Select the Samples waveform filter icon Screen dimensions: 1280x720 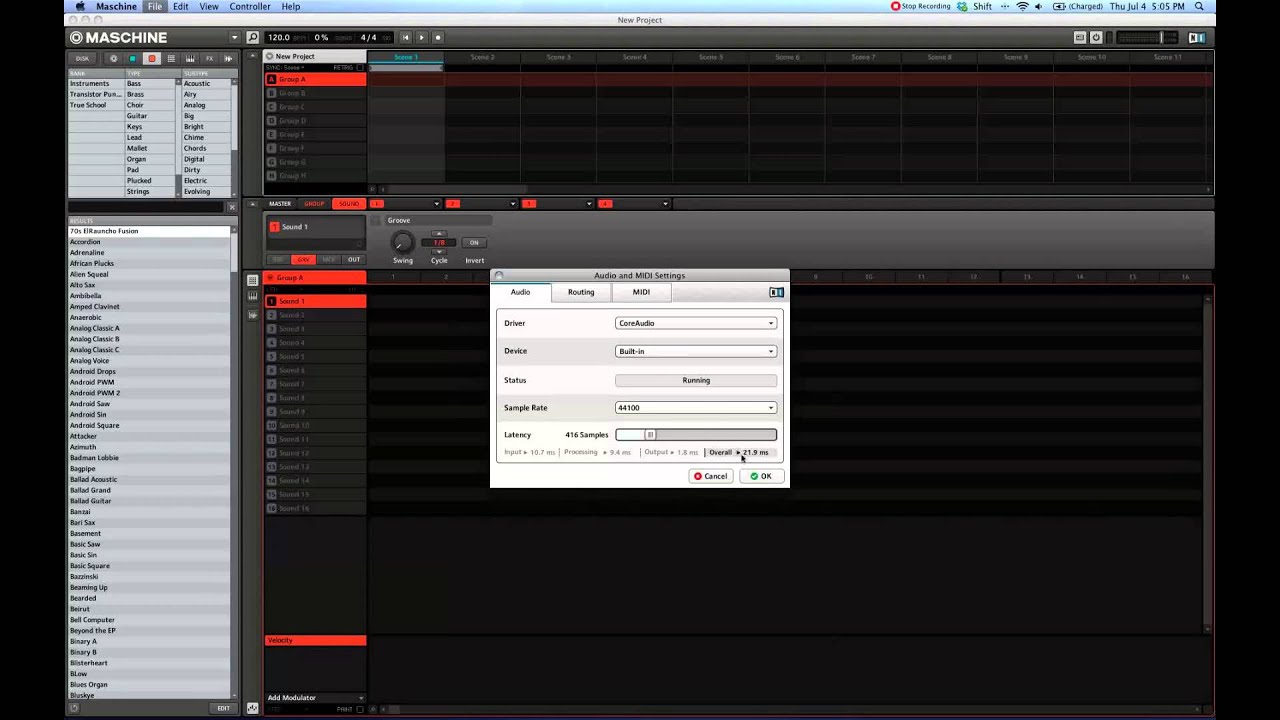click(x=228, y=59)
